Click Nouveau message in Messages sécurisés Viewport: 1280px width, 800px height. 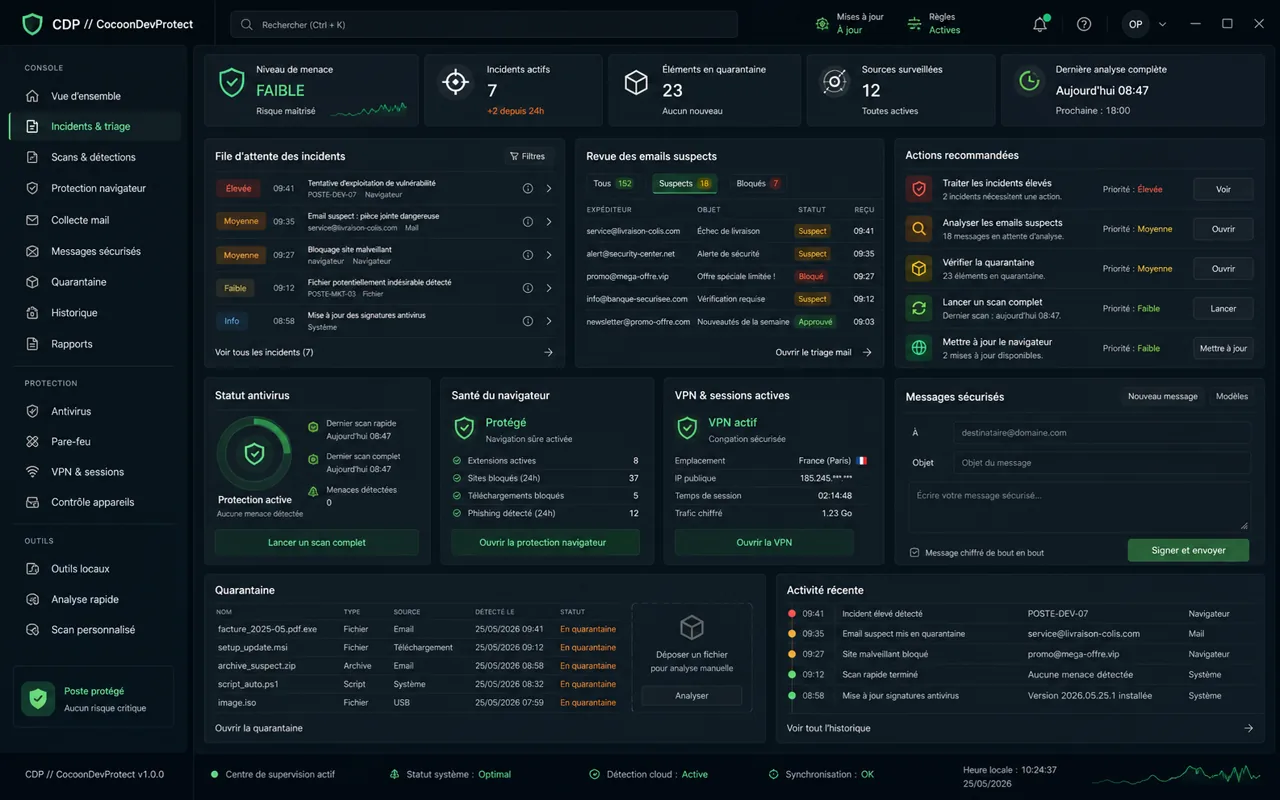point(1162,396)
